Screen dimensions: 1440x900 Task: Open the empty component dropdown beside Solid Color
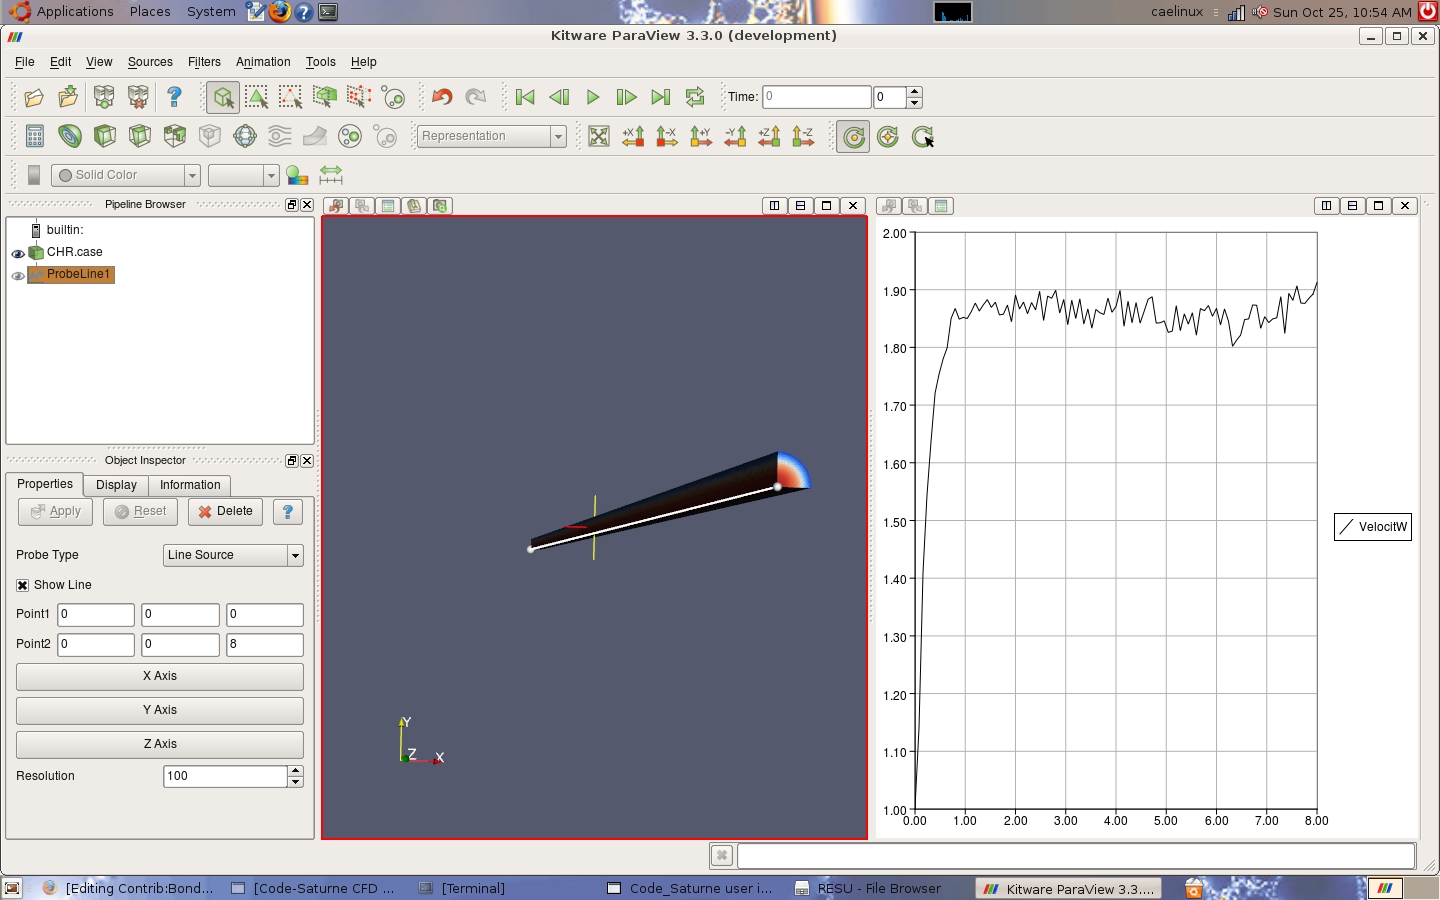(x=243, y=175)
